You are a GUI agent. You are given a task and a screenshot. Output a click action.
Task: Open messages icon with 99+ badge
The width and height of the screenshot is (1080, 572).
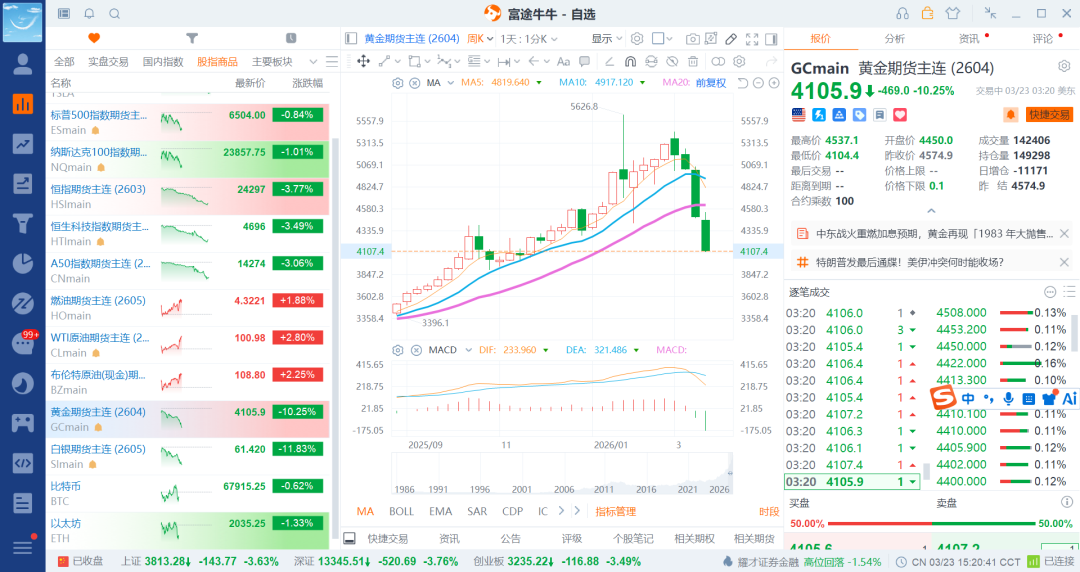click(23, 343)
